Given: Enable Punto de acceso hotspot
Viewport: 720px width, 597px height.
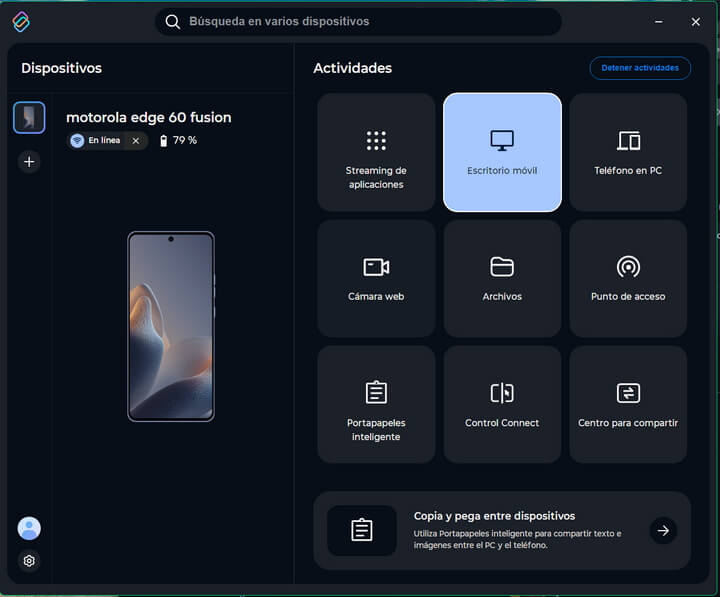Looking at the screenshot, I should click(x=628, y=278).
